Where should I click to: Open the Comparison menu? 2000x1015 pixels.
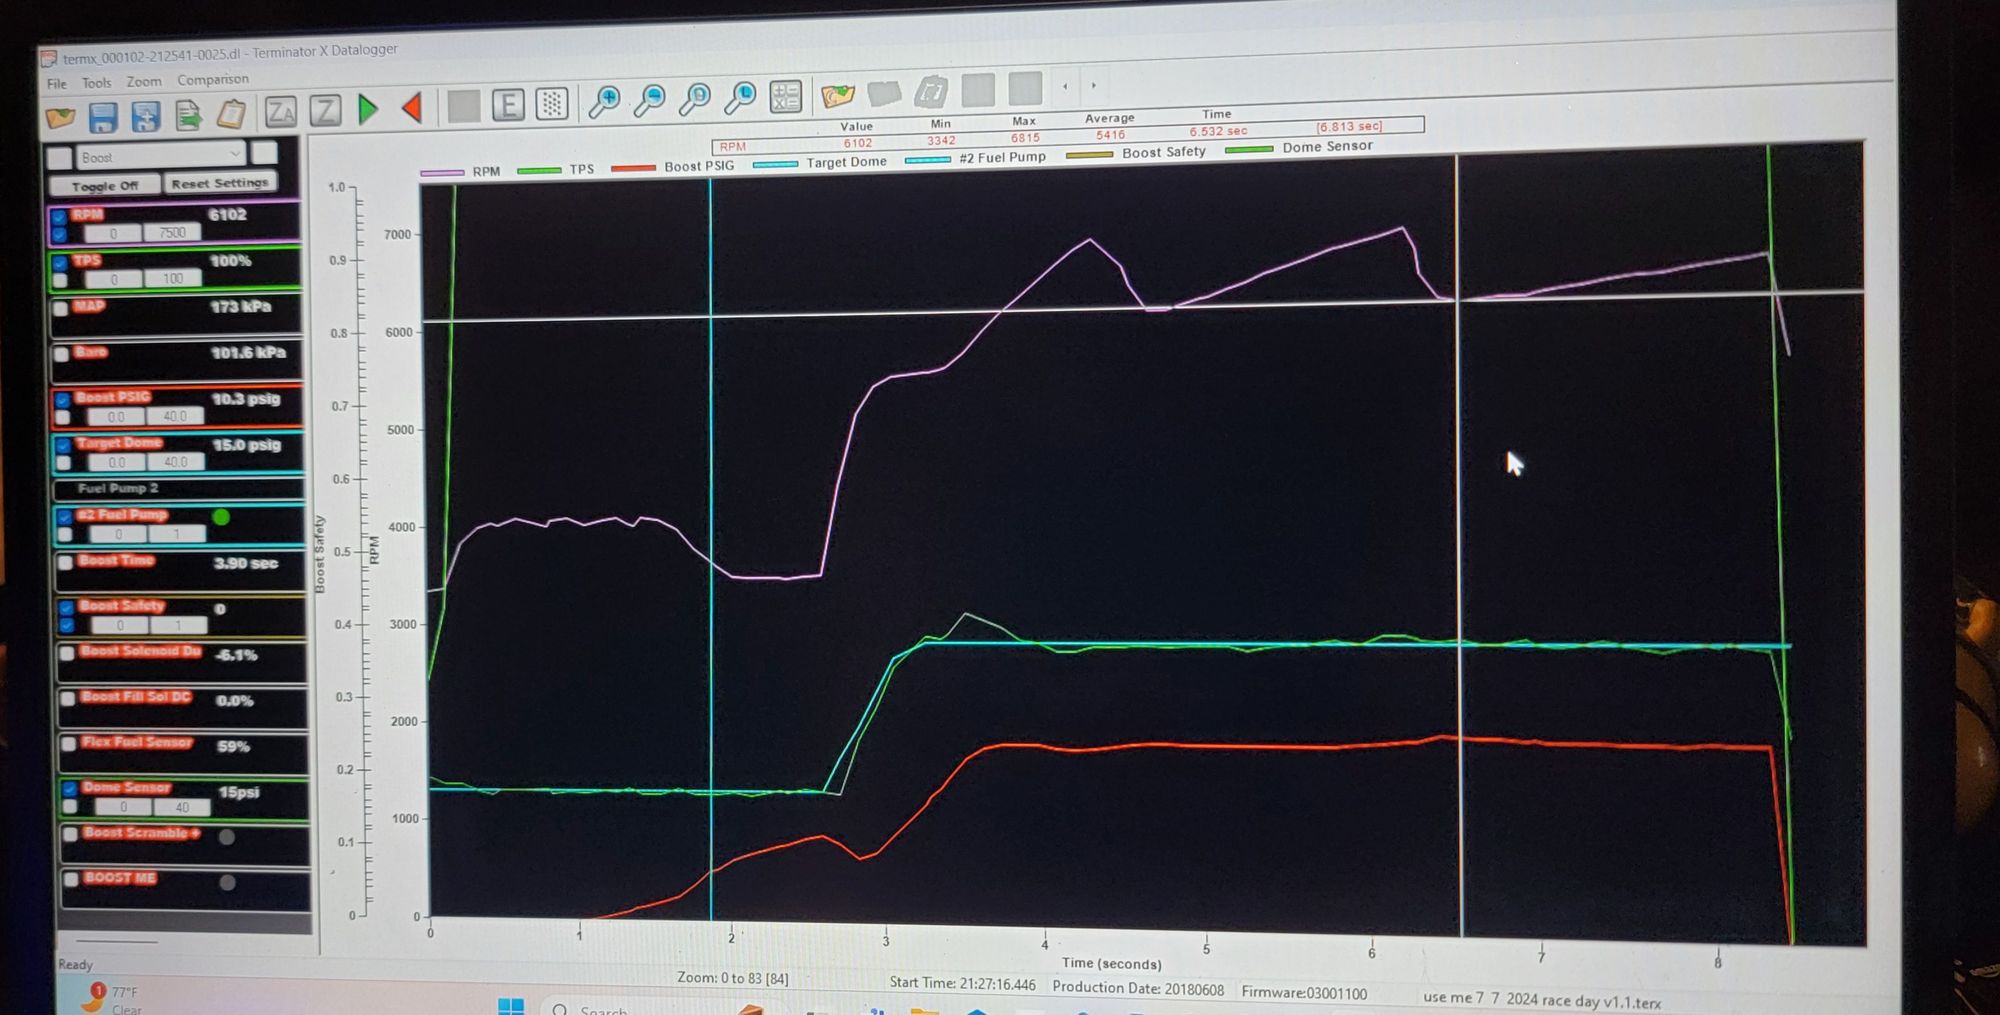pos(213,80)
